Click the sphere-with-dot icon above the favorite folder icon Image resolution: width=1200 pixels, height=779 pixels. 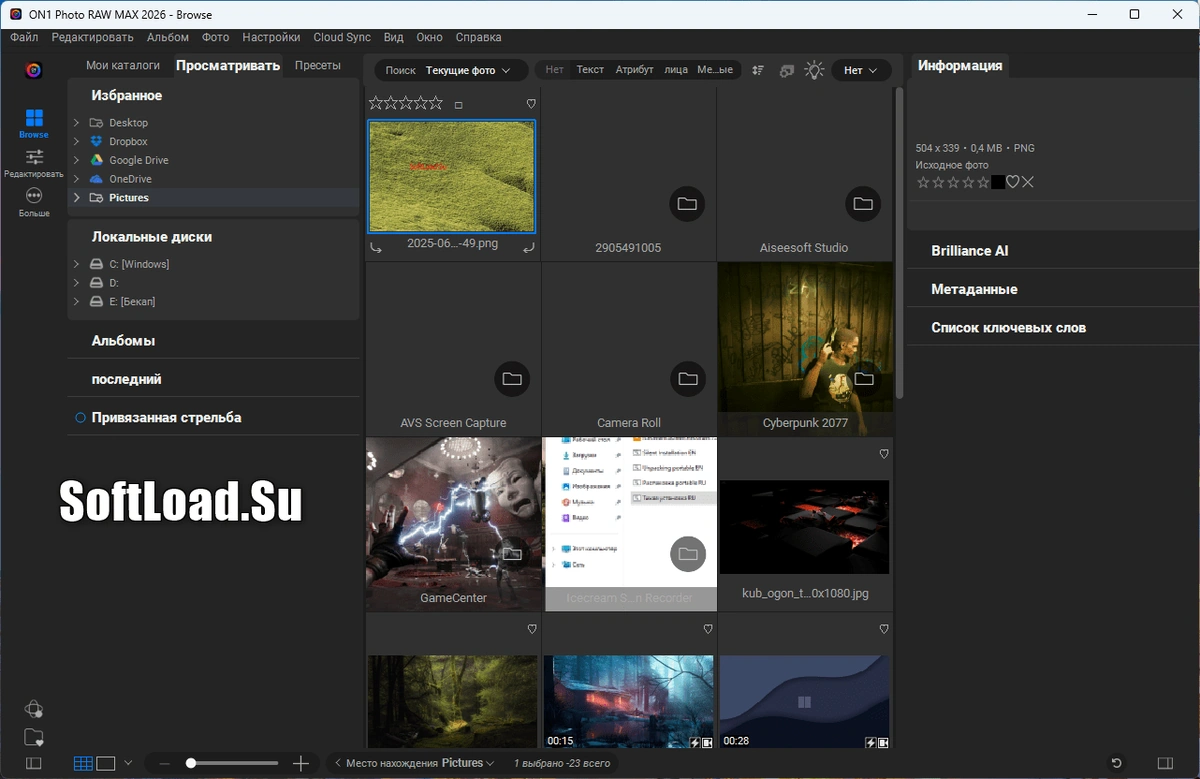(34, 709)
